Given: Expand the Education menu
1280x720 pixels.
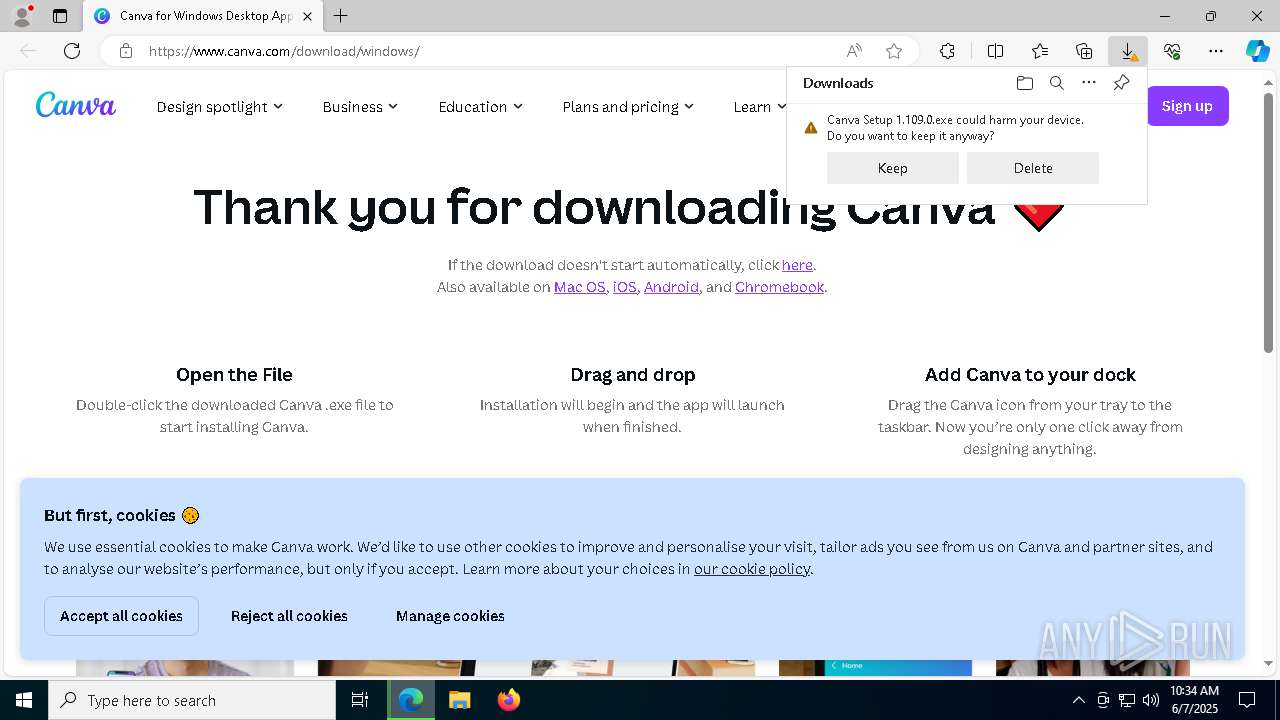Looking at the screenshot, I should (480, 107).
